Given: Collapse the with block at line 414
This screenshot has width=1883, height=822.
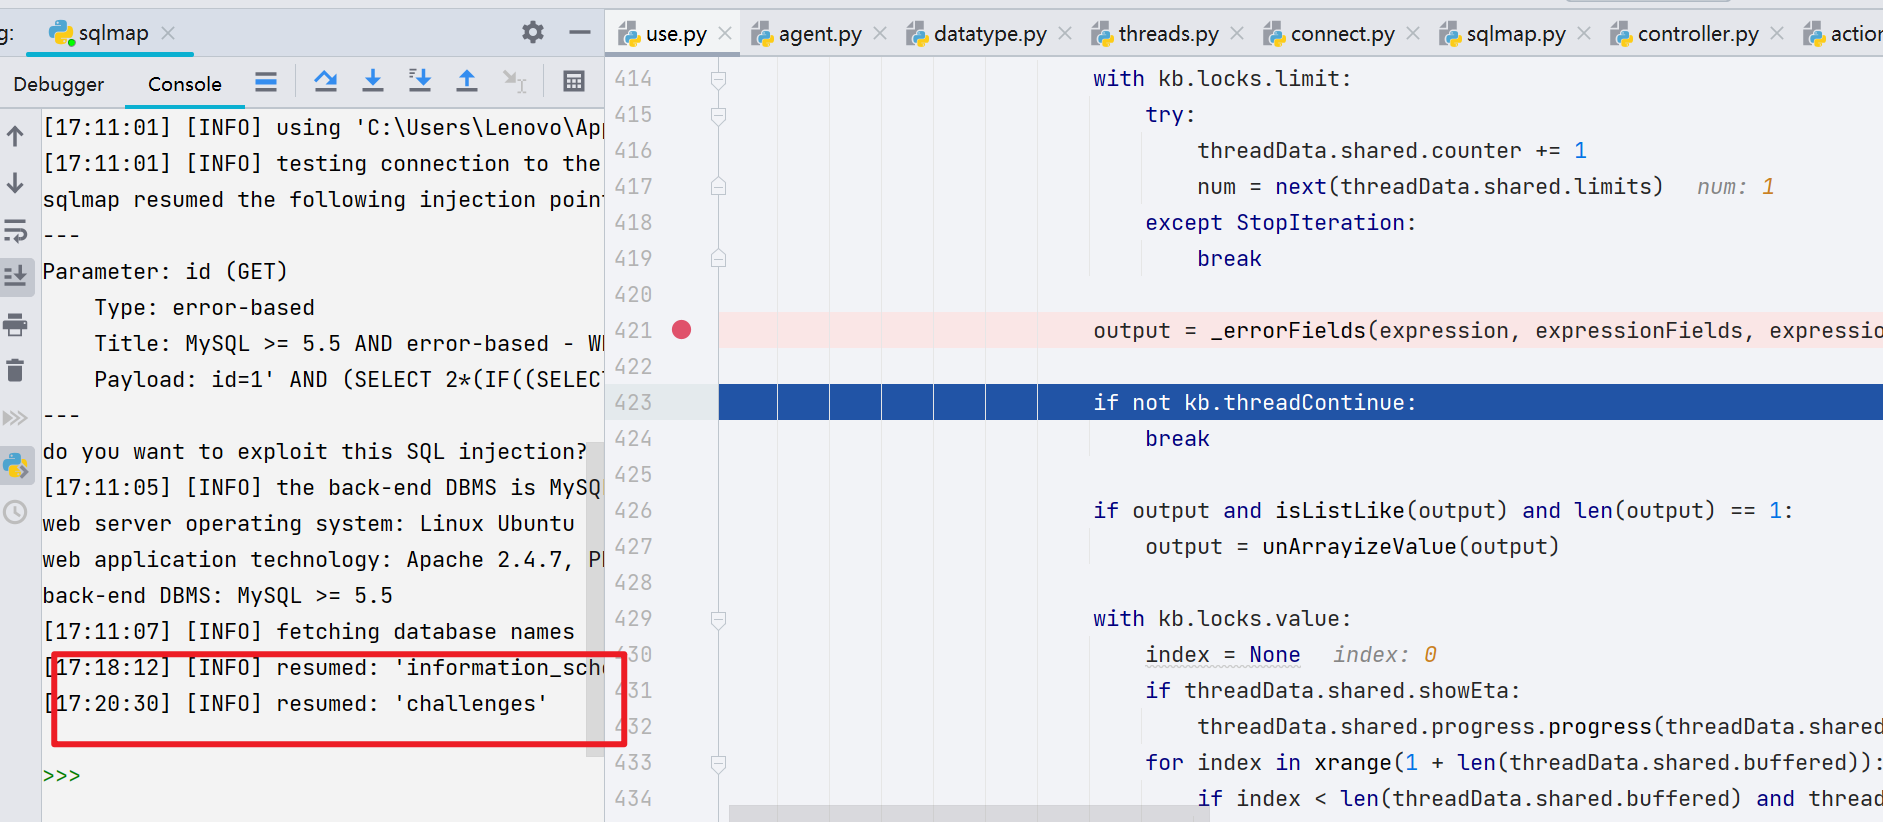Looking at the screenshot, I should 718,79.
